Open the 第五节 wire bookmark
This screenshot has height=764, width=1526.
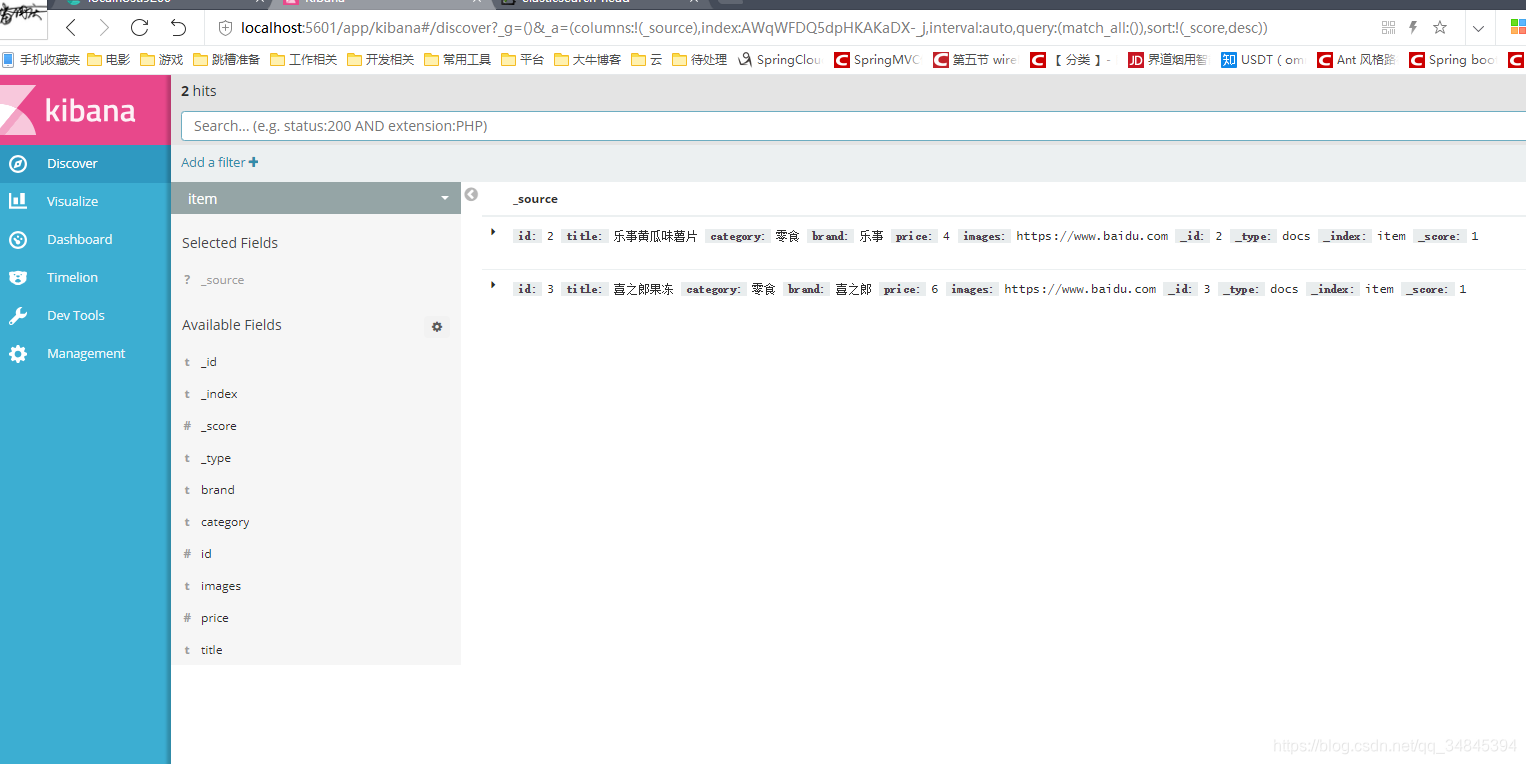pyautogui.click(x=975, y=60)
